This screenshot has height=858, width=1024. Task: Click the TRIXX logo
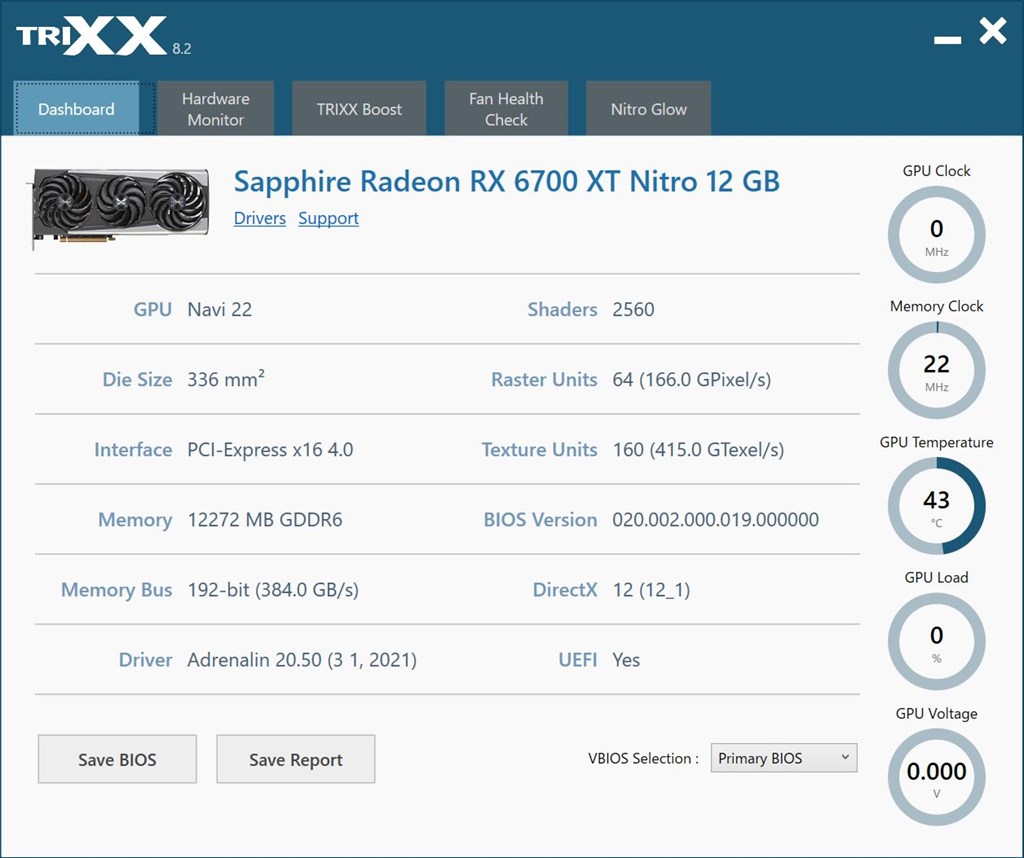[x=85, y=32]
